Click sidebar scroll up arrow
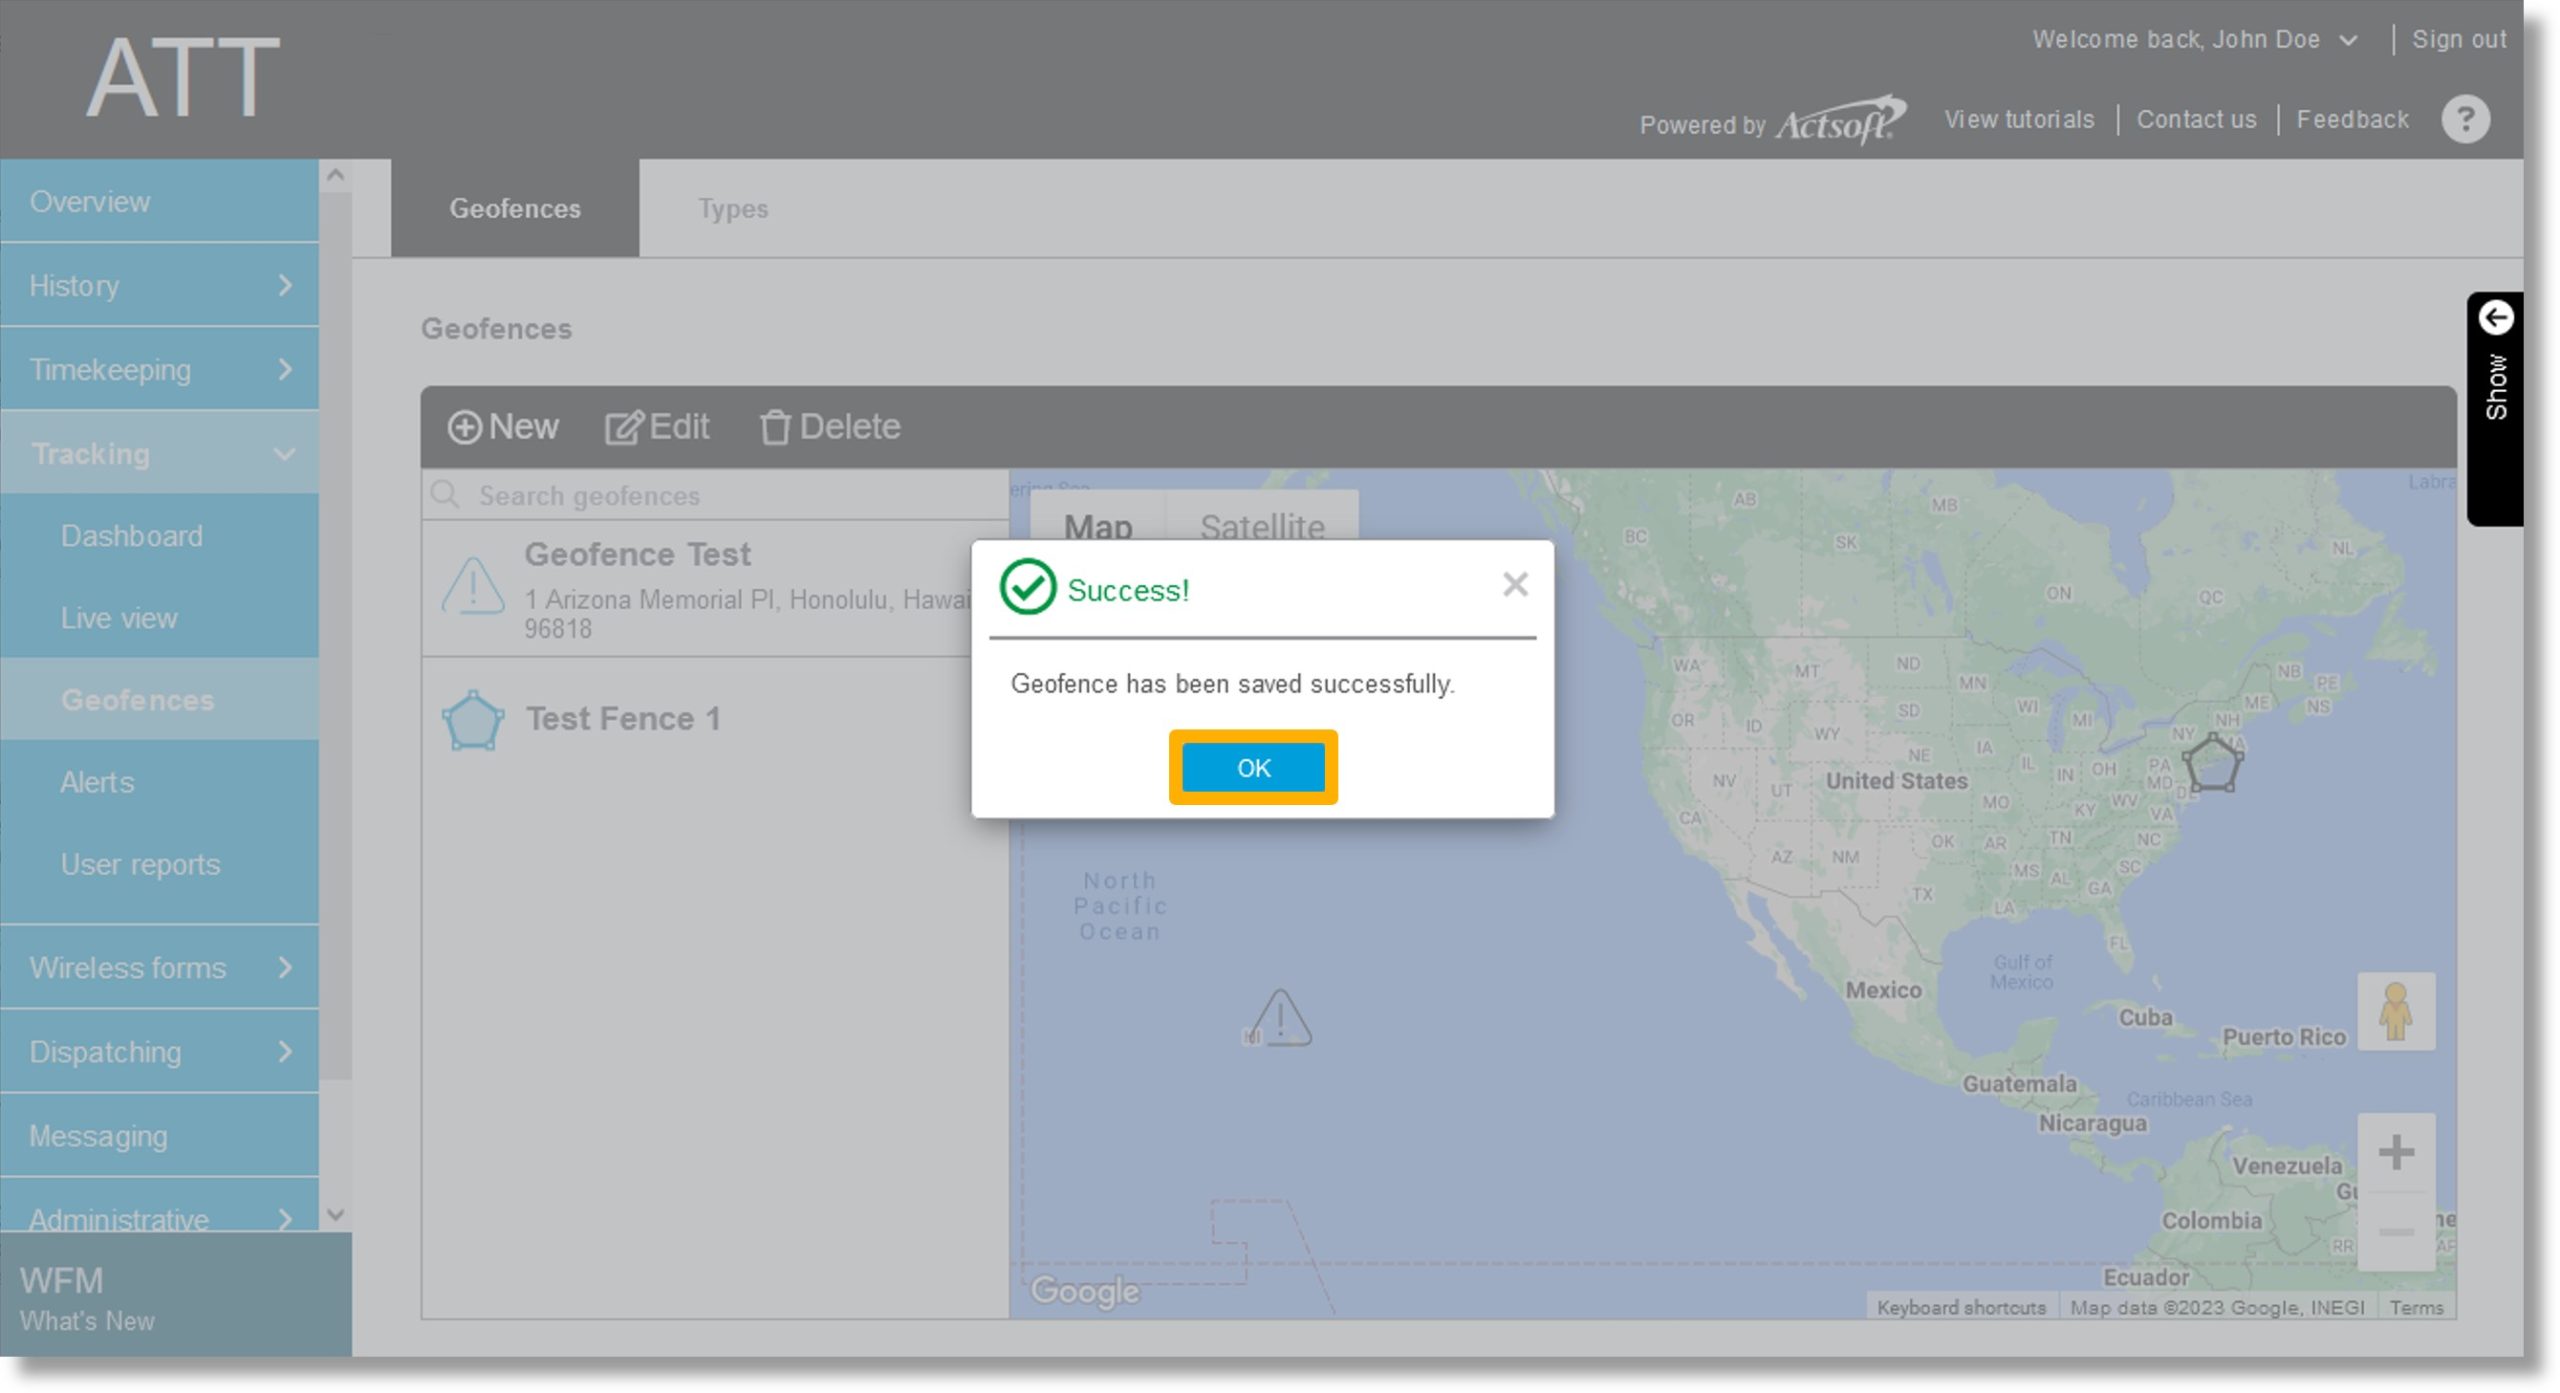2560x1393 pixels. pos(335,175)
